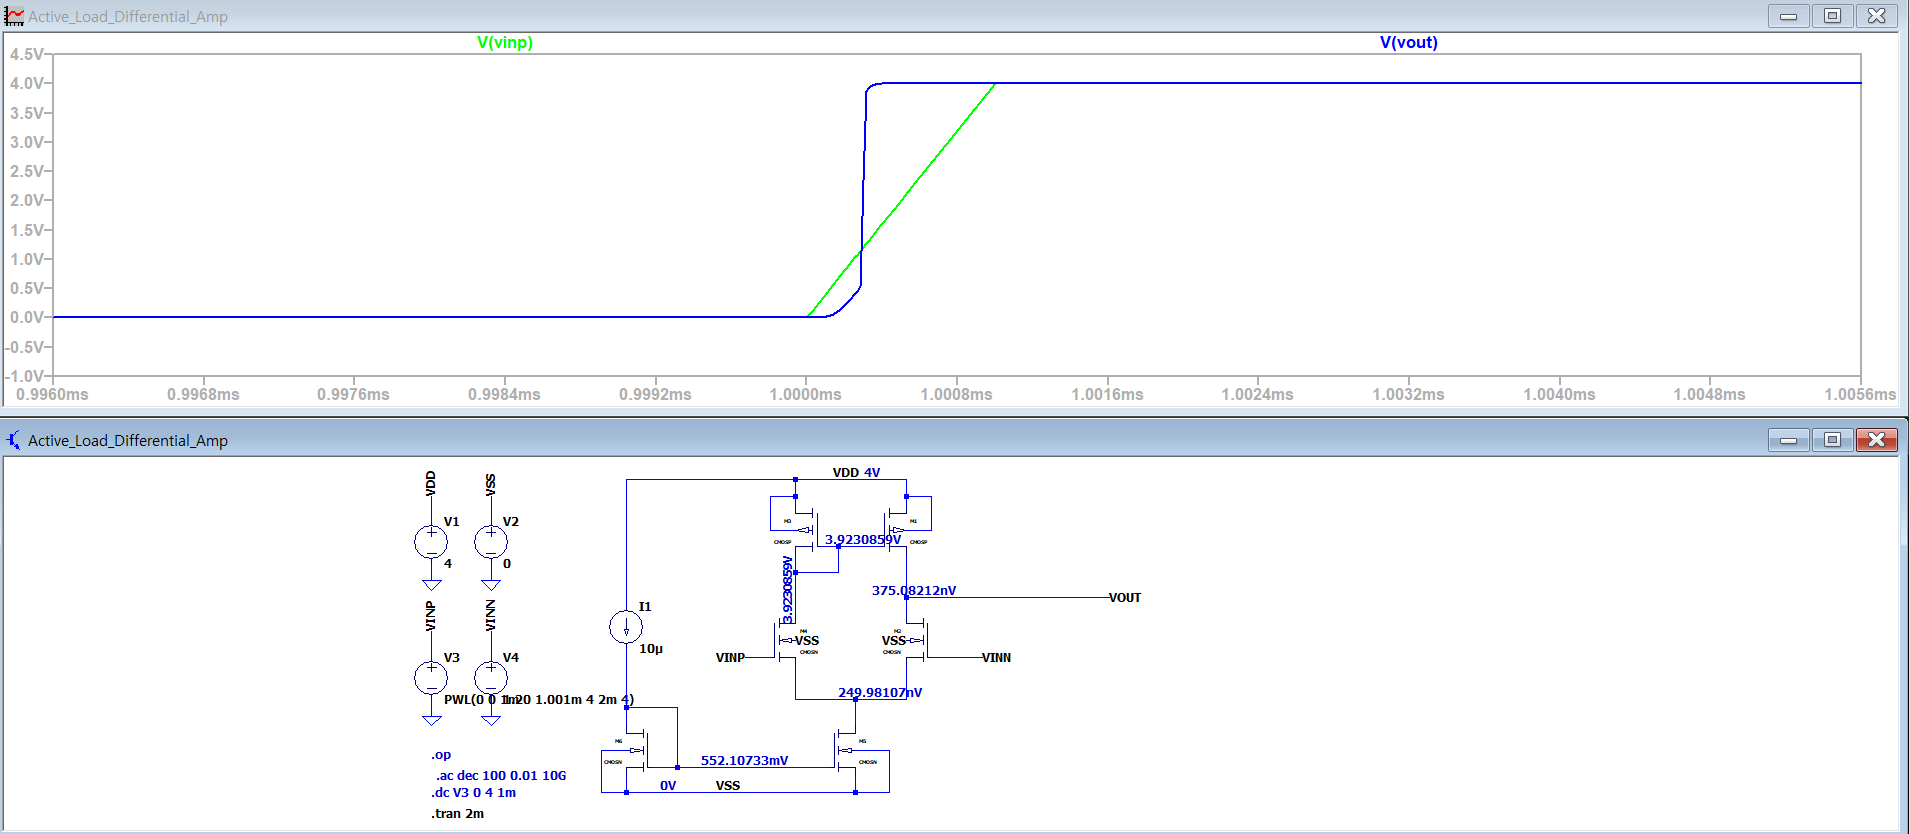Click the ground symbol beneath source V1
This screenshot has width=1910, height=834.
point(431,585)
